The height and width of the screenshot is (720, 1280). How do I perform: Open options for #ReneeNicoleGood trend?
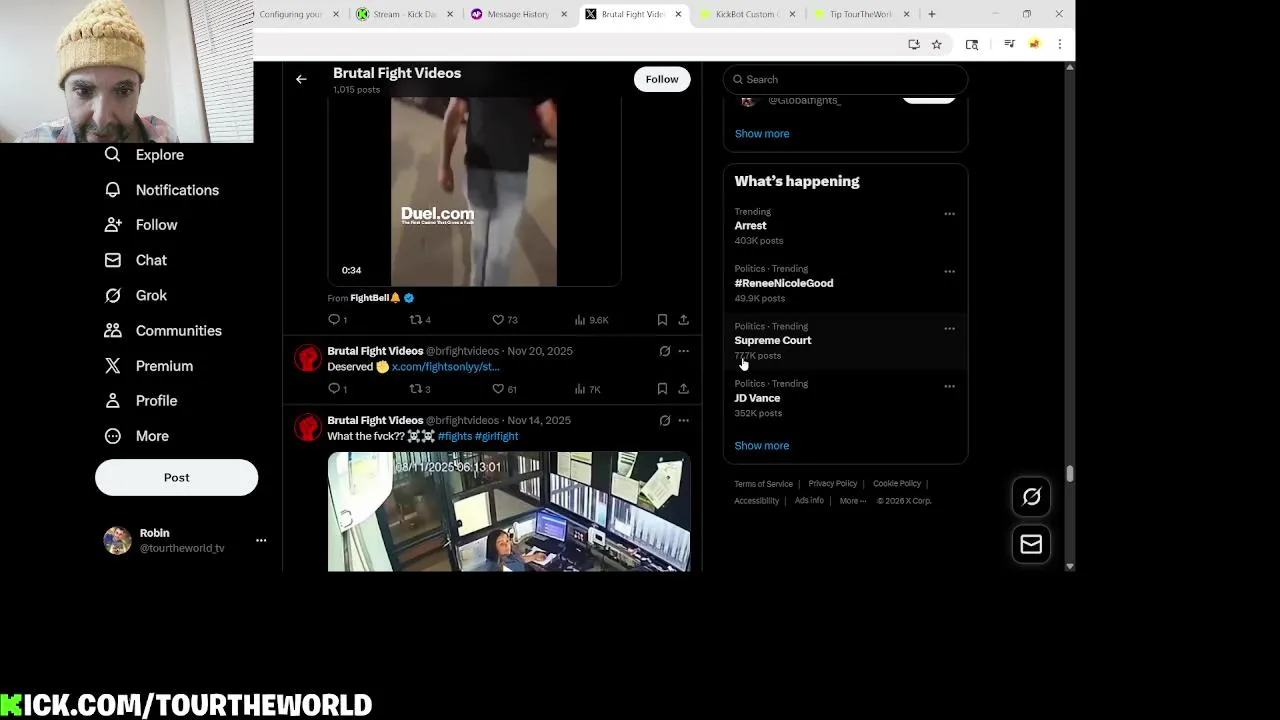(x=949, y=271)
